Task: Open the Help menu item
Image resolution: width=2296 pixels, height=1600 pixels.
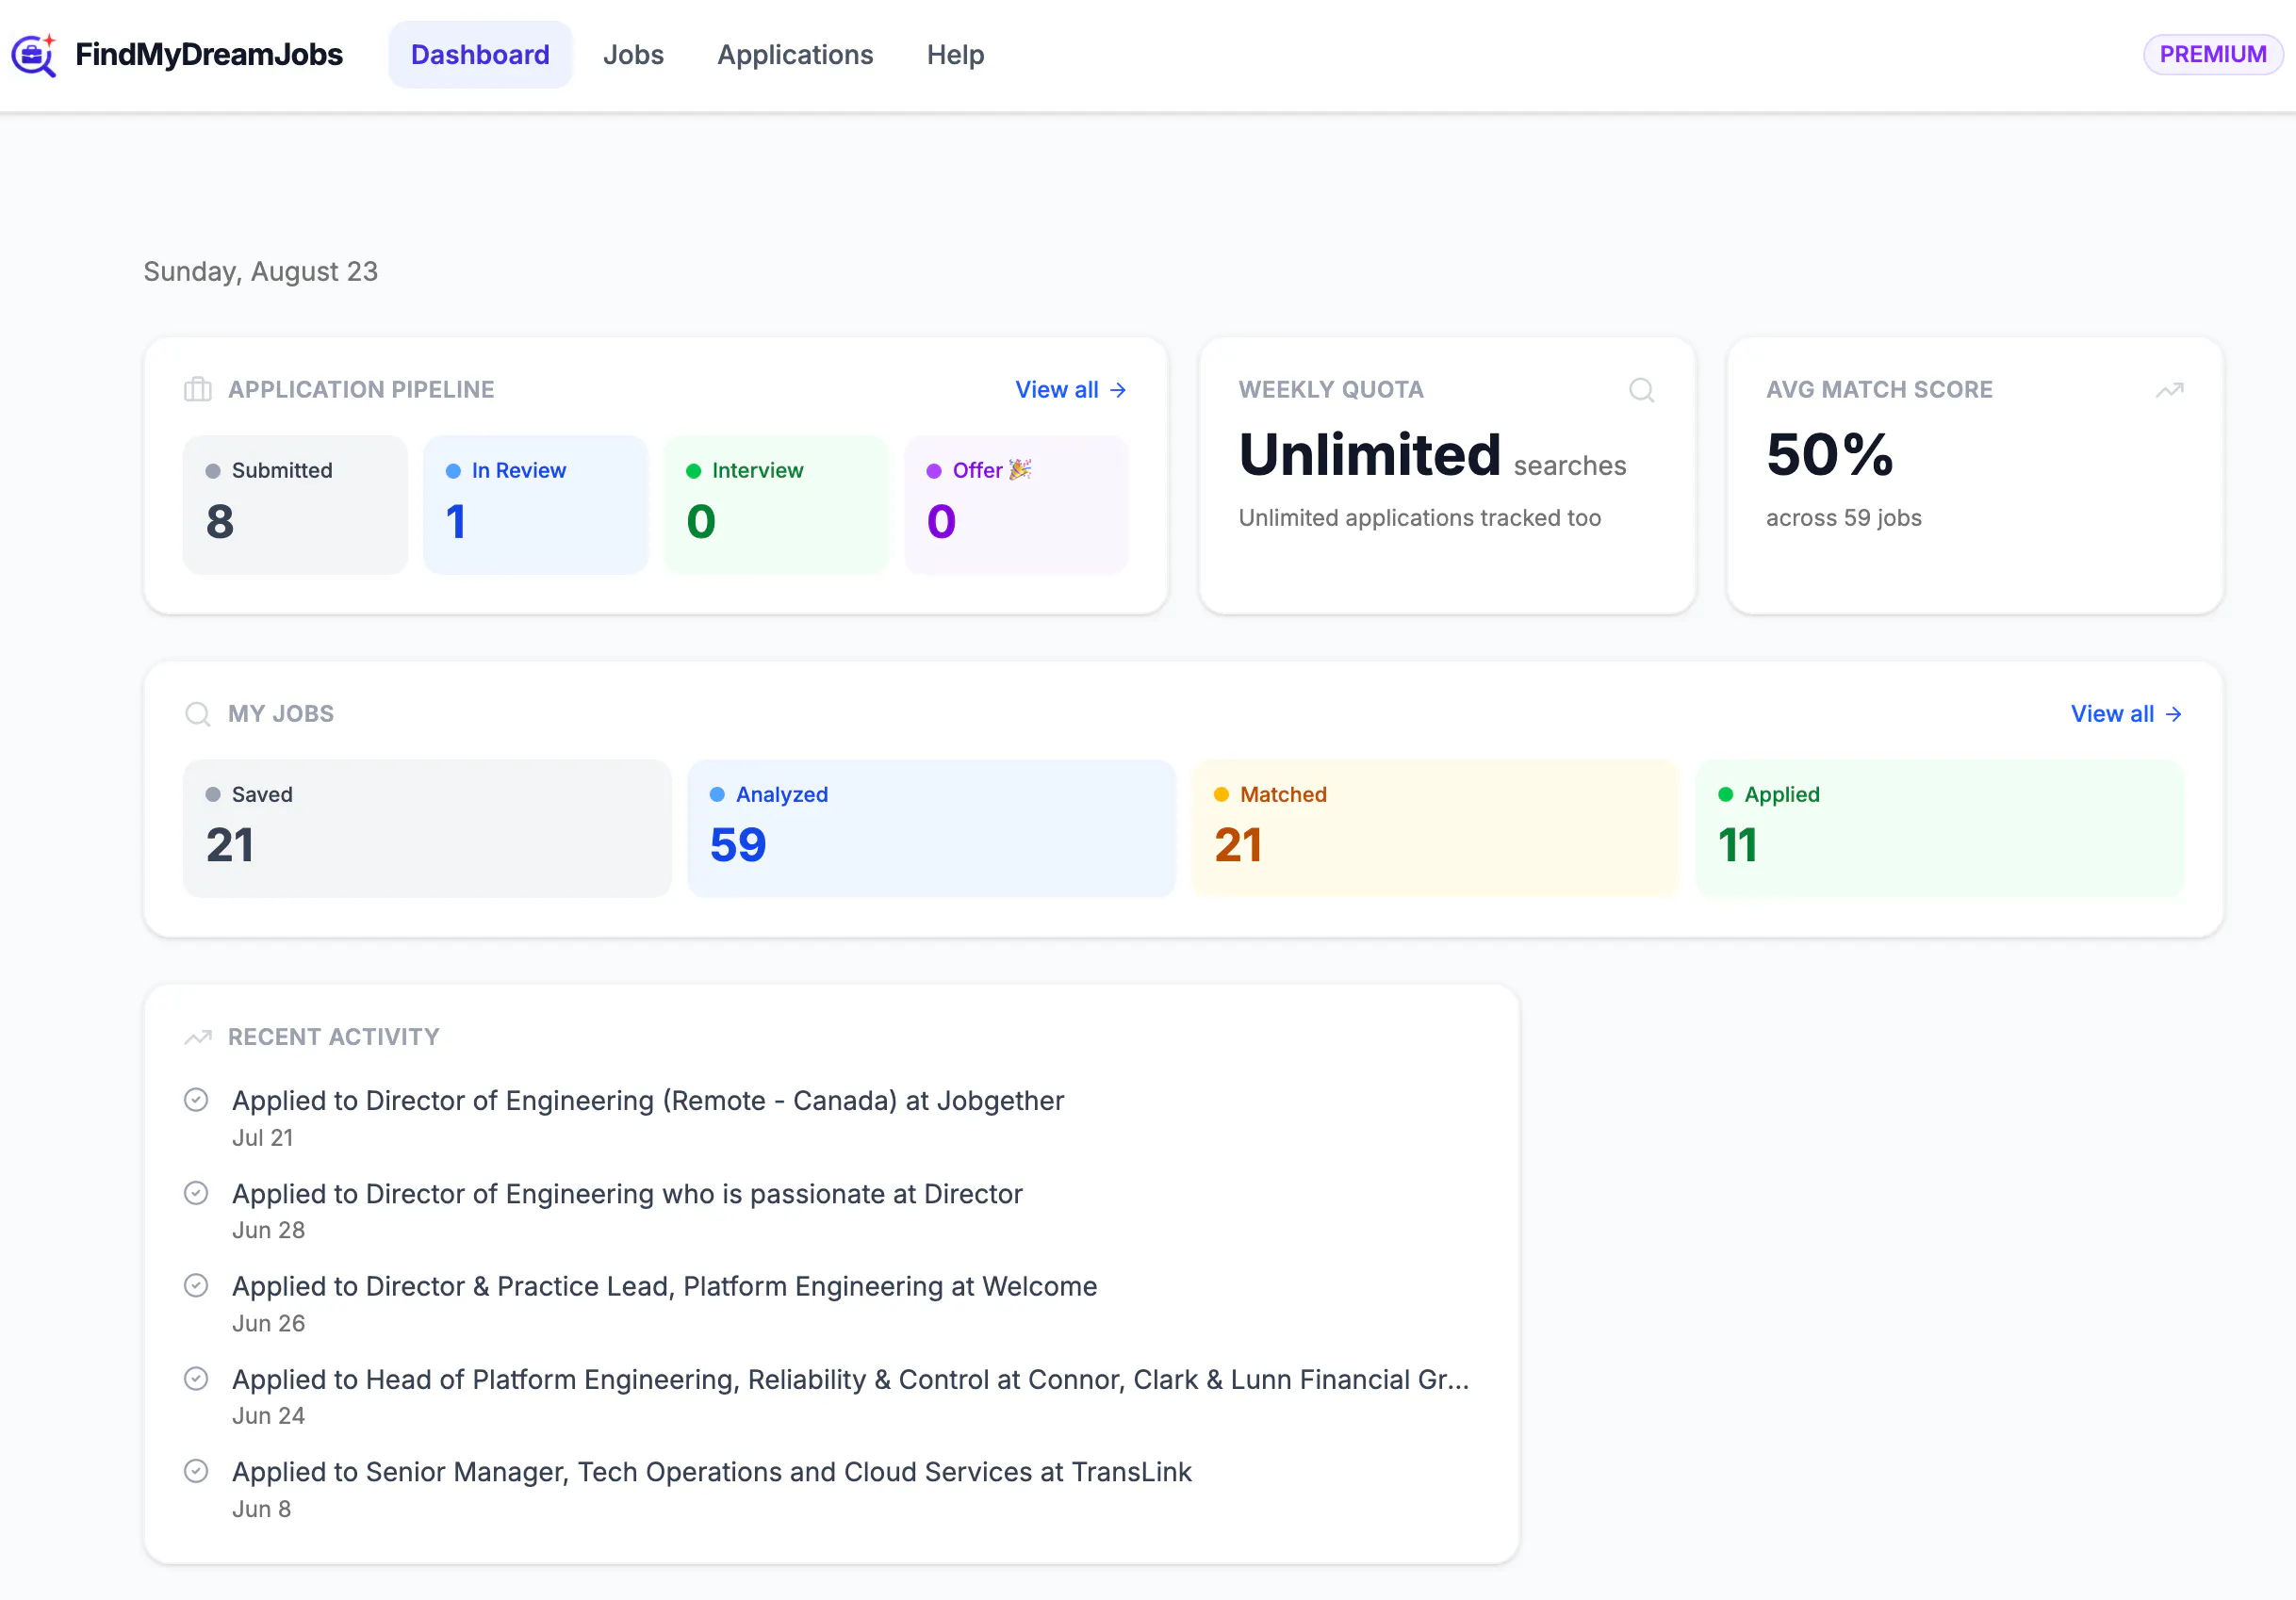Action: [x=955, y=55]
